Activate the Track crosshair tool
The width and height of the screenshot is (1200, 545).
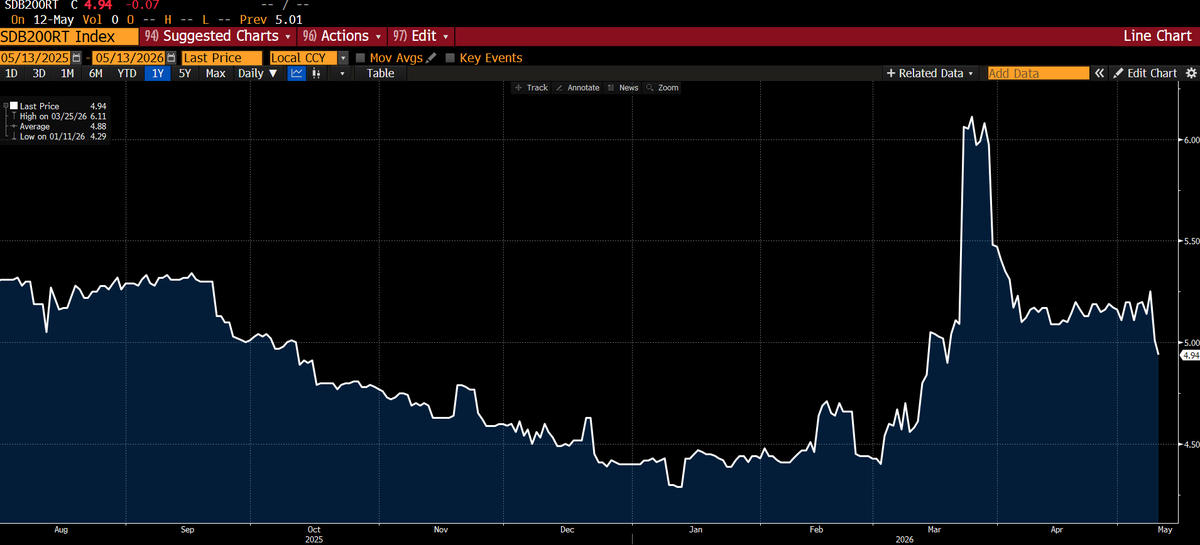pos(530,88)
